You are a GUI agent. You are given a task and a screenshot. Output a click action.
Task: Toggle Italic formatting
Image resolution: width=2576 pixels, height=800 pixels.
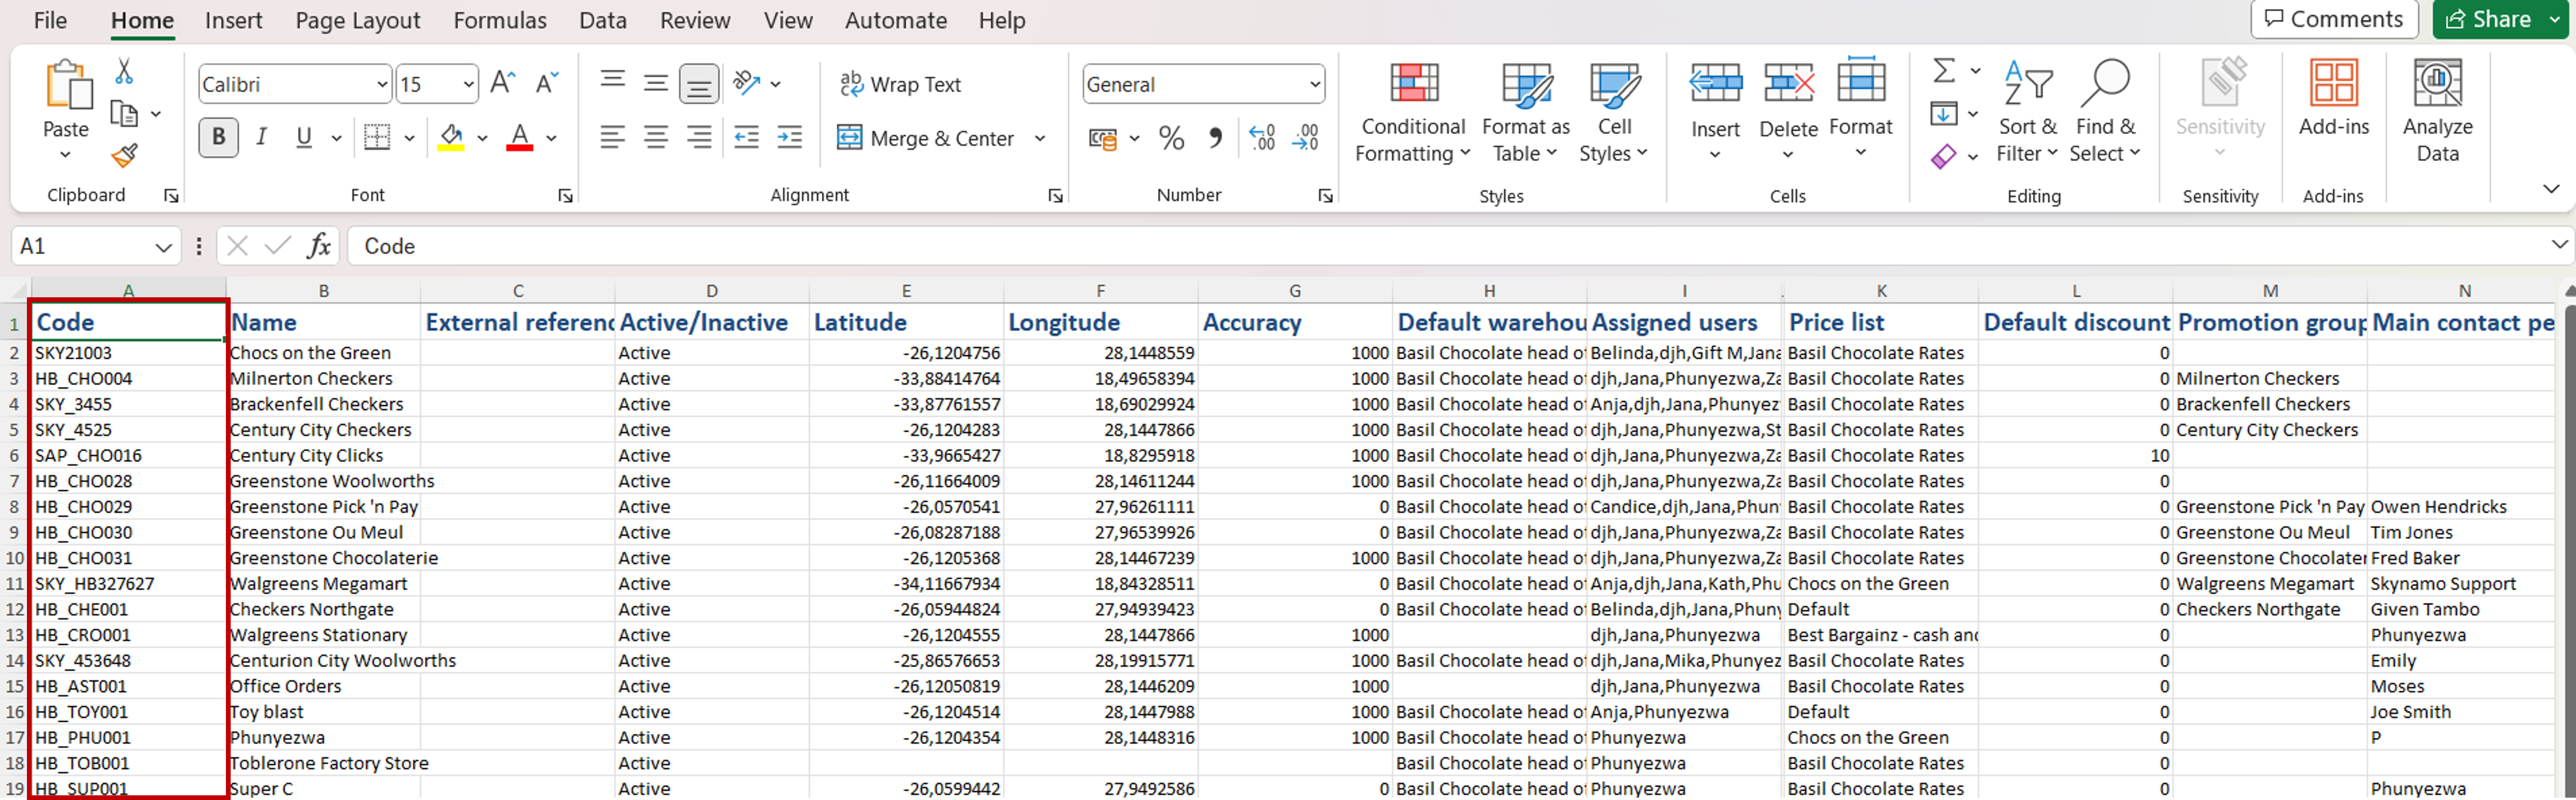coord(261,138)
